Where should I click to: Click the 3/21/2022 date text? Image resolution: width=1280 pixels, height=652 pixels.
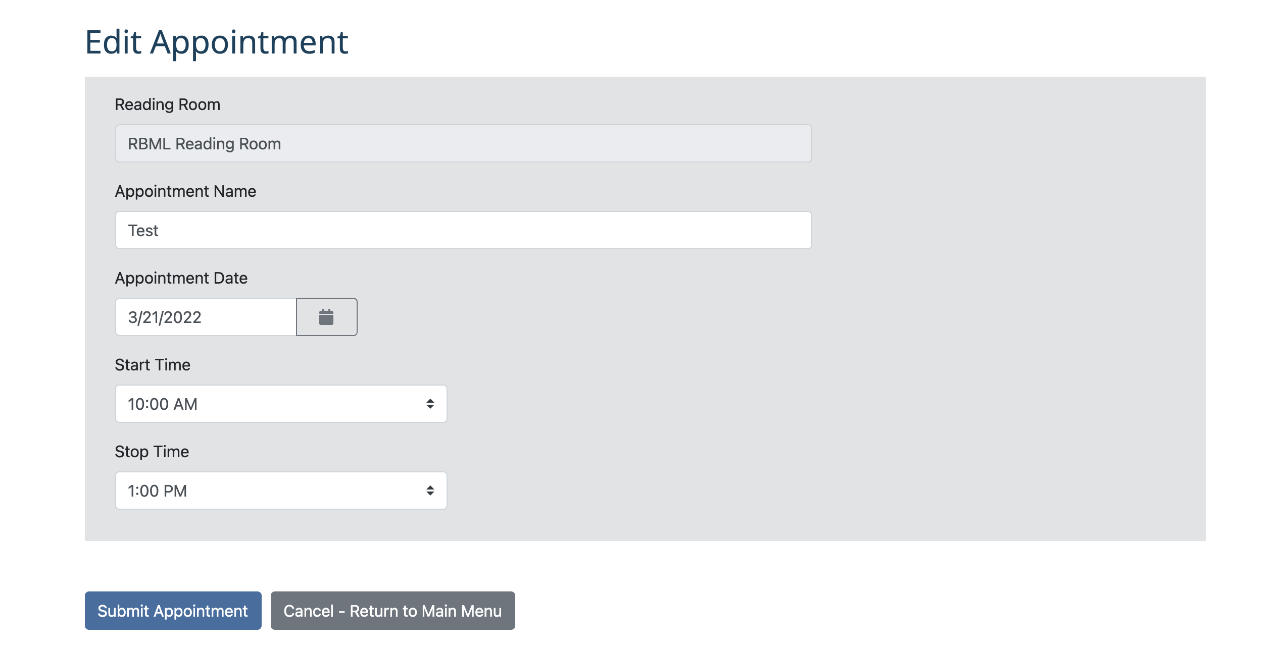pyautogui.click(x=165, y=317)
